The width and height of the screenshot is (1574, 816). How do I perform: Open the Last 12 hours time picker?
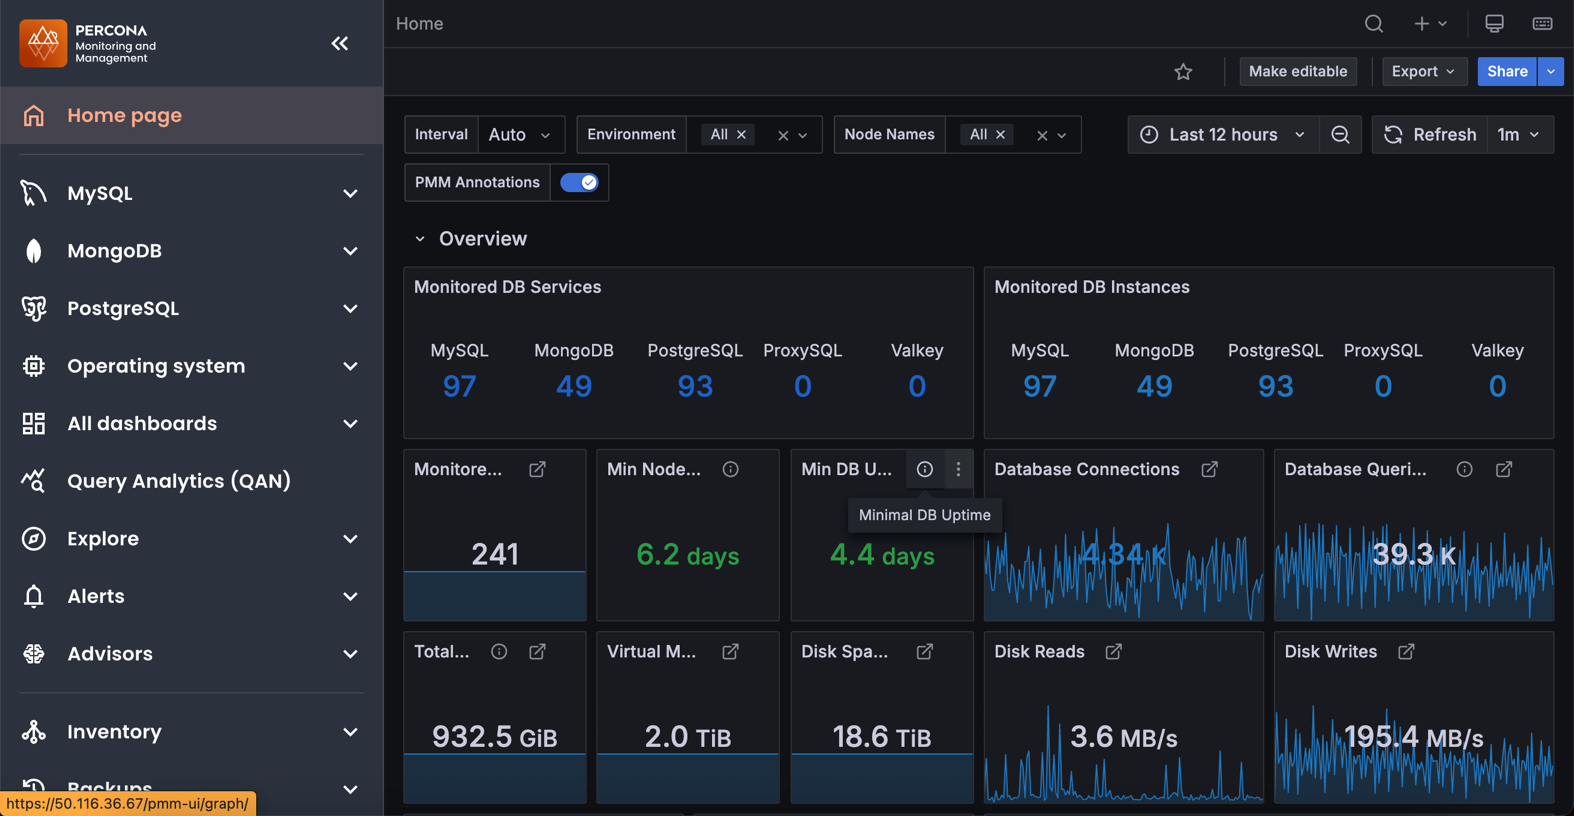coord(1222,135)
